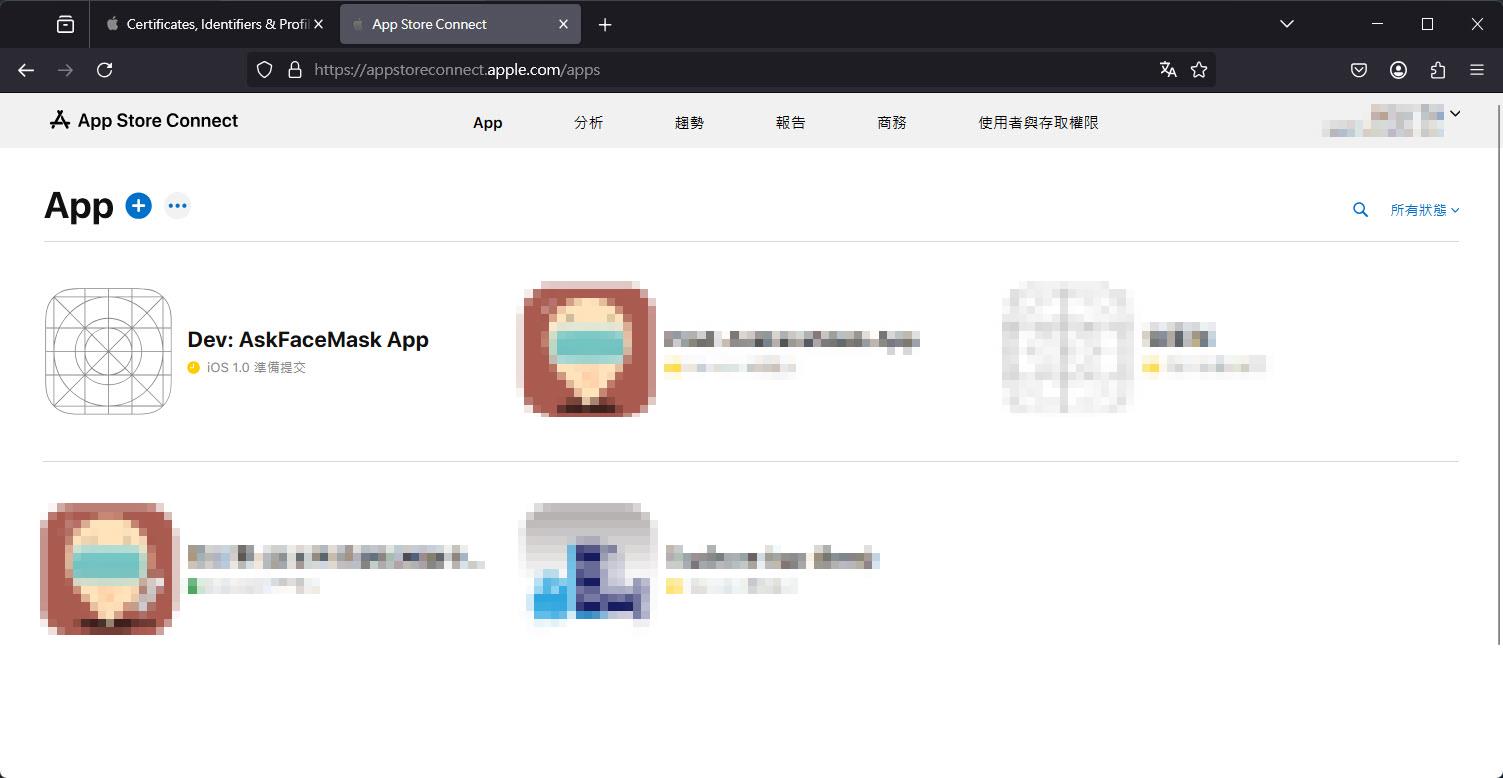Click the blue plus icon to add an app

pyautogui.click(x=138, y=206)
